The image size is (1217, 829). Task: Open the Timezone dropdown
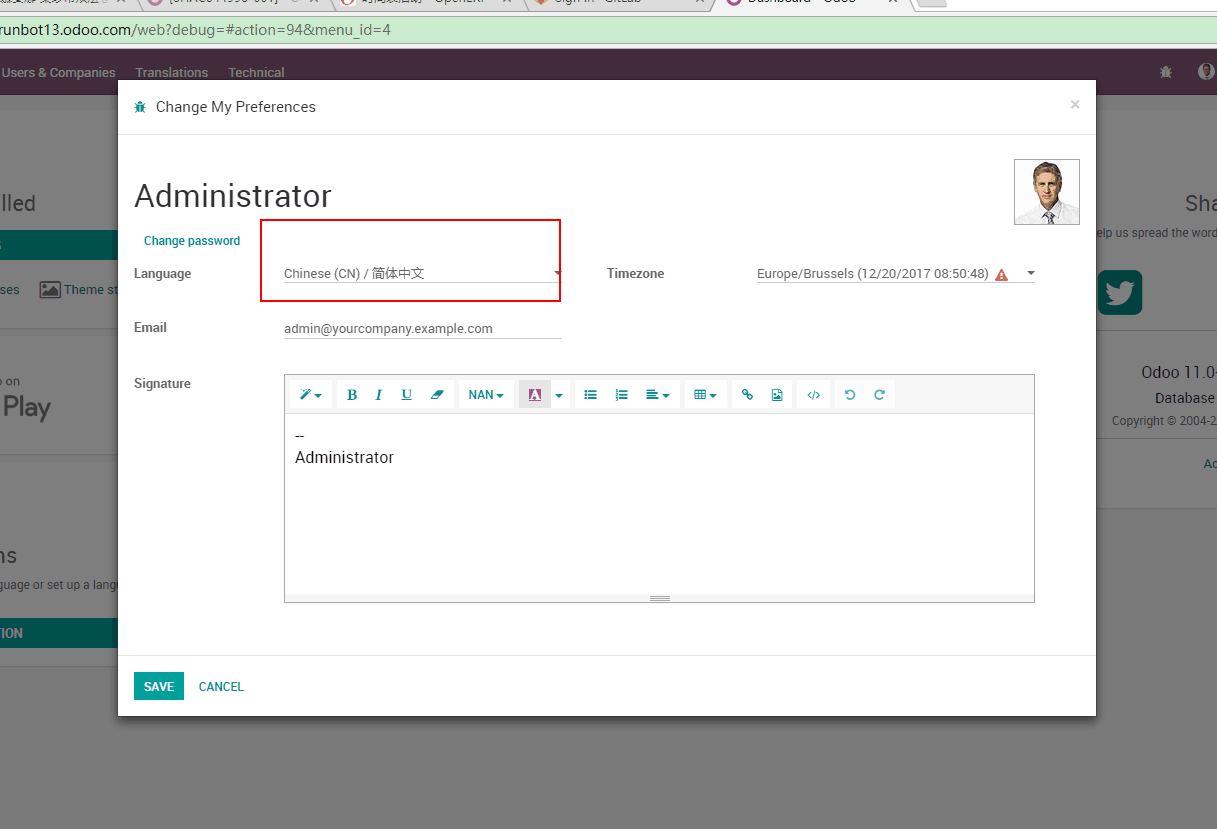click(895, 274)
